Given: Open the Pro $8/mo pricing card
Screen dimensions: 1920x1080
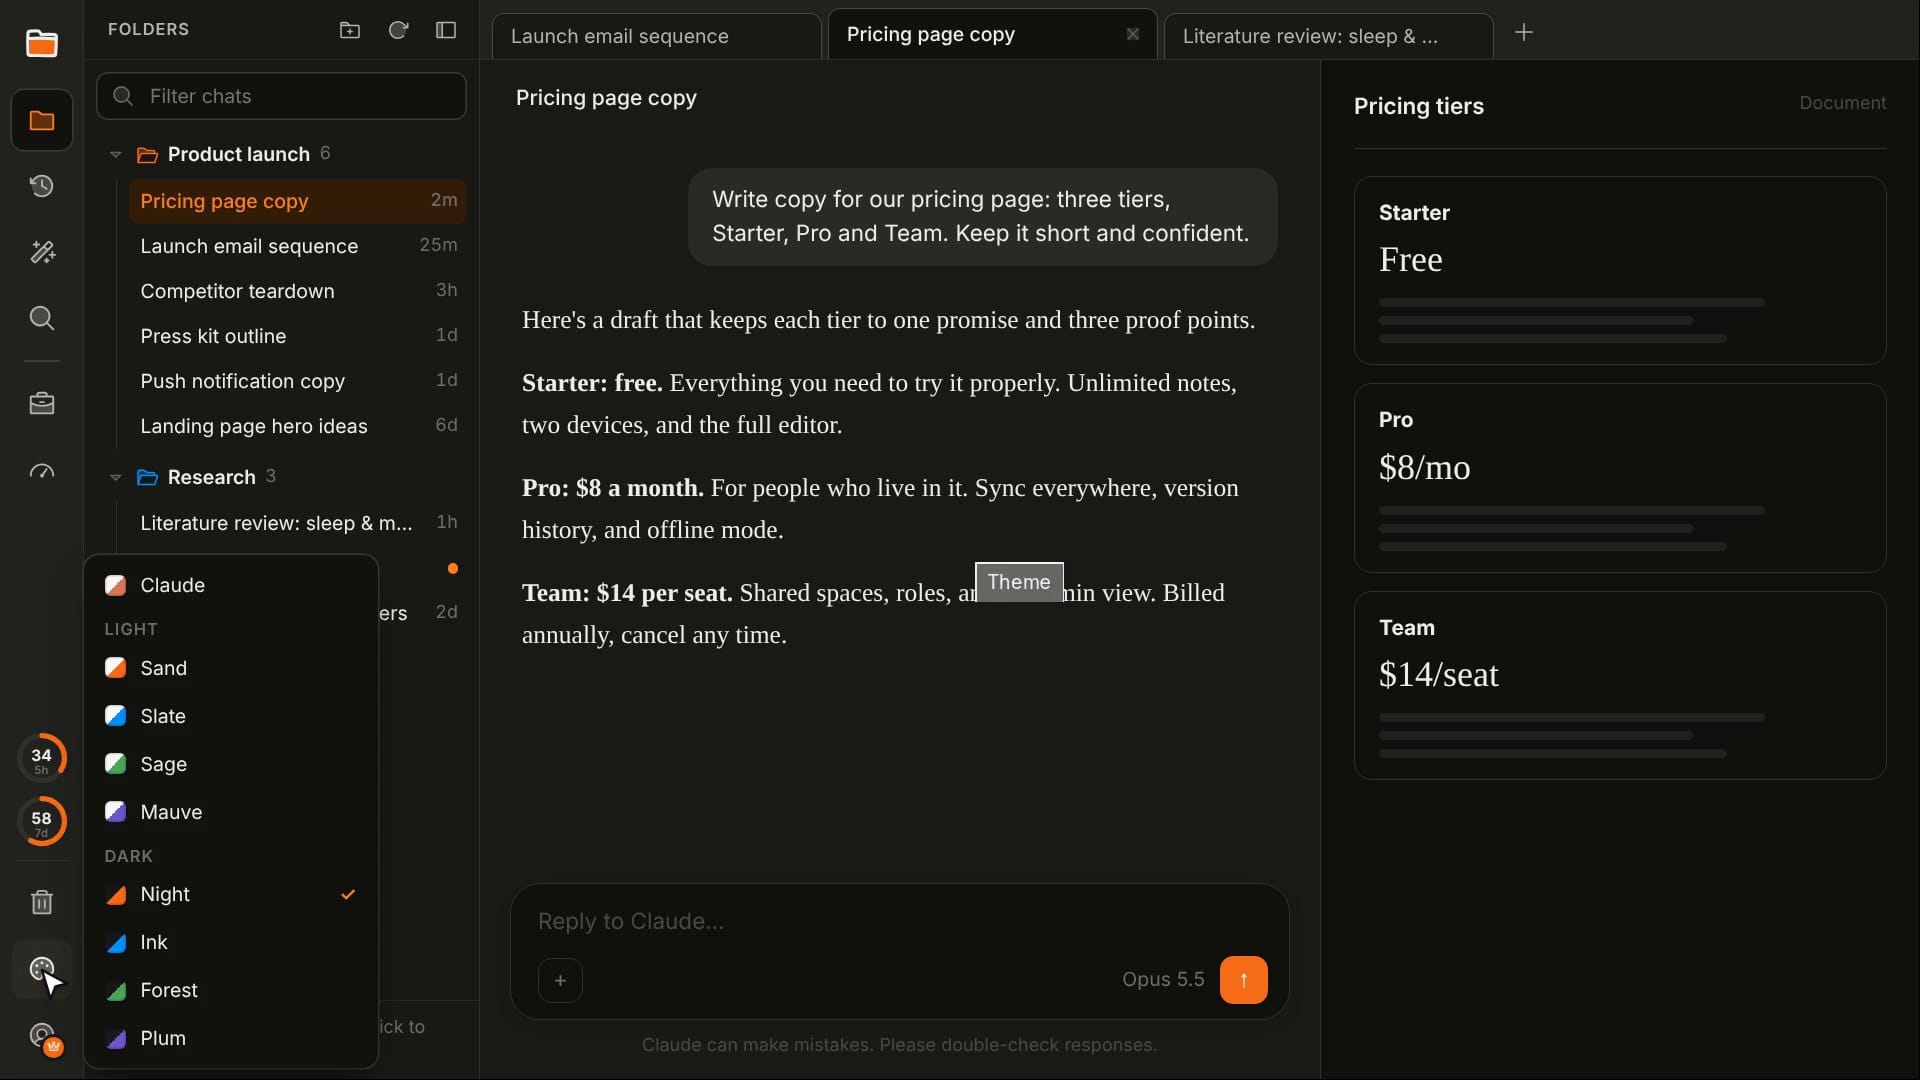Looking at the screenshot, I should 1619,478.
